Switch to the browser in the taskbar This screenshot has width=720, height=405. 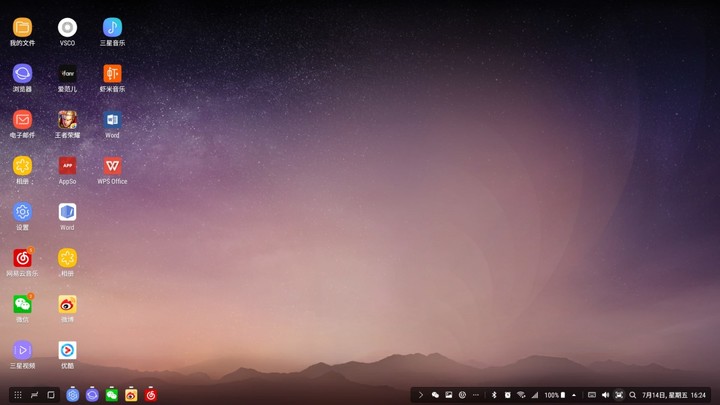[x=92, y=395]
